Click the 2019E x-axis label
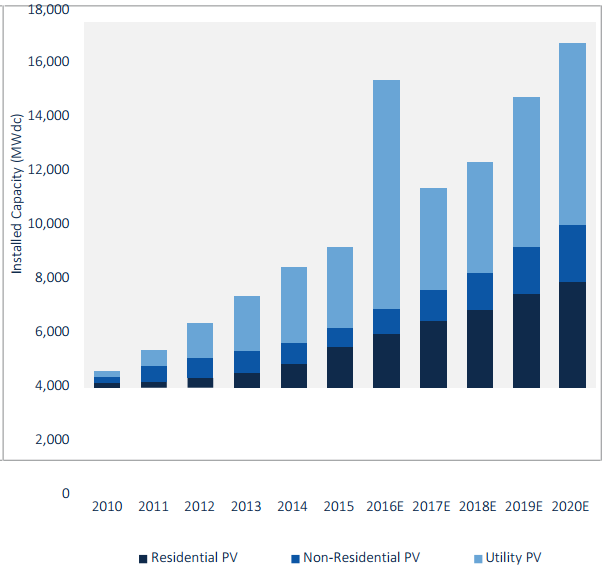This screenshot has width=605, height=577. (x=524, y=506)
